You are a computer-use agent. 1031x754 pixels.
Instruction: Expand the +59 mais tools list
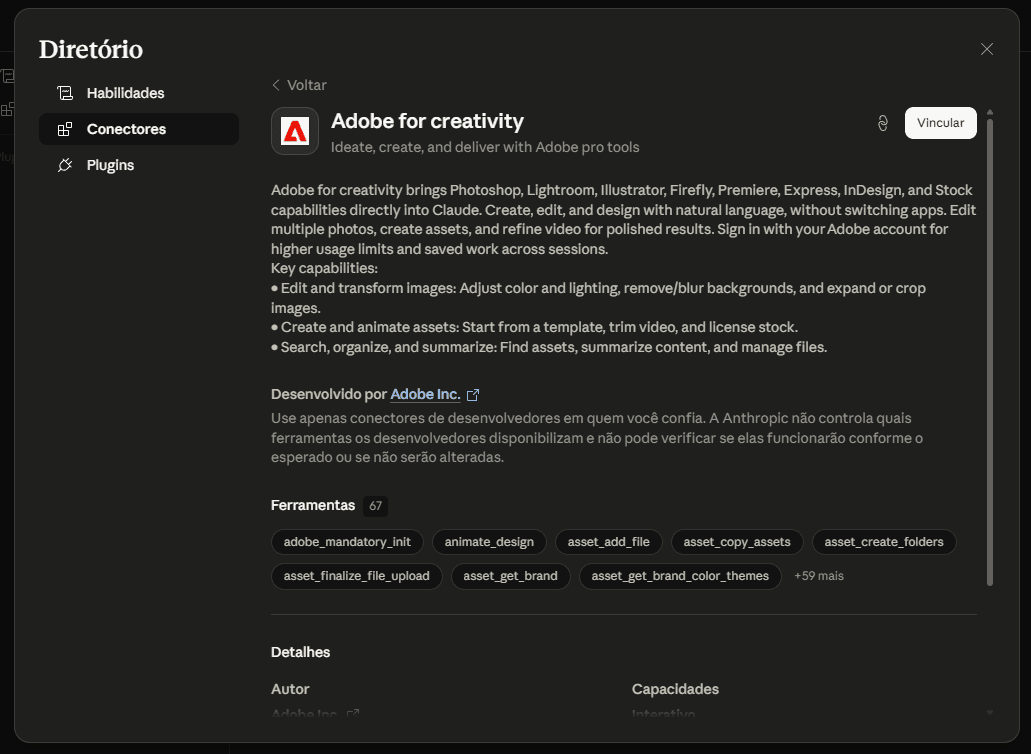point(818,576)
